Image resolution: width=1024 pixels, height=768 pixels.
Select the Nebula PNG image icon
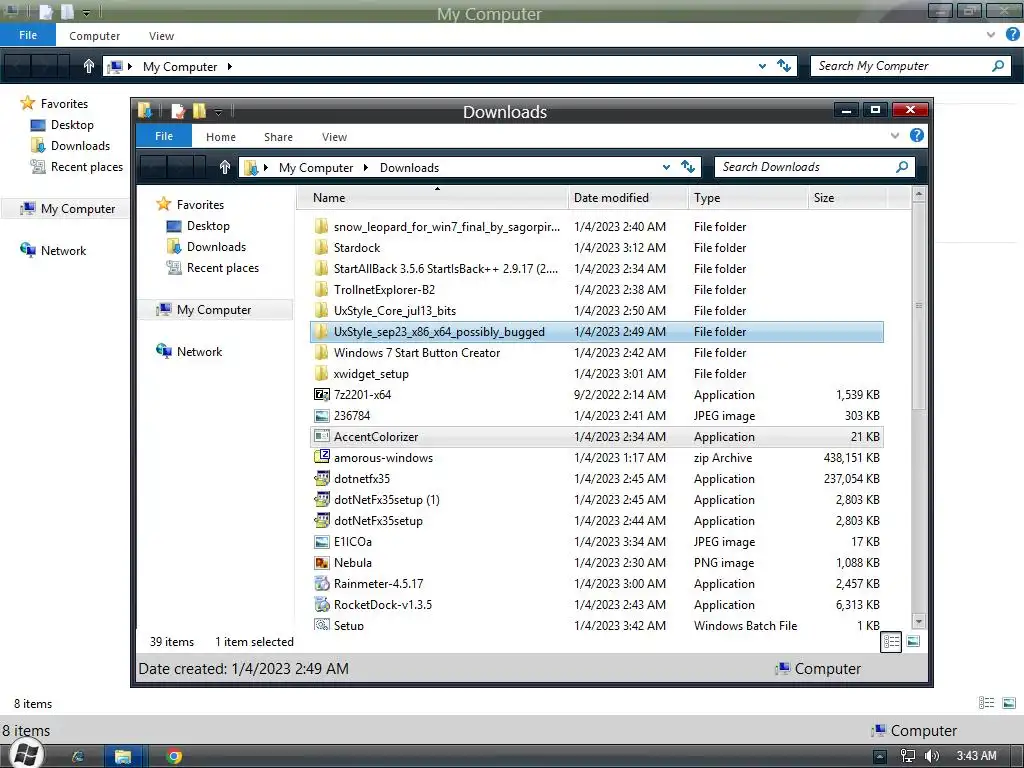pos(321,562)
